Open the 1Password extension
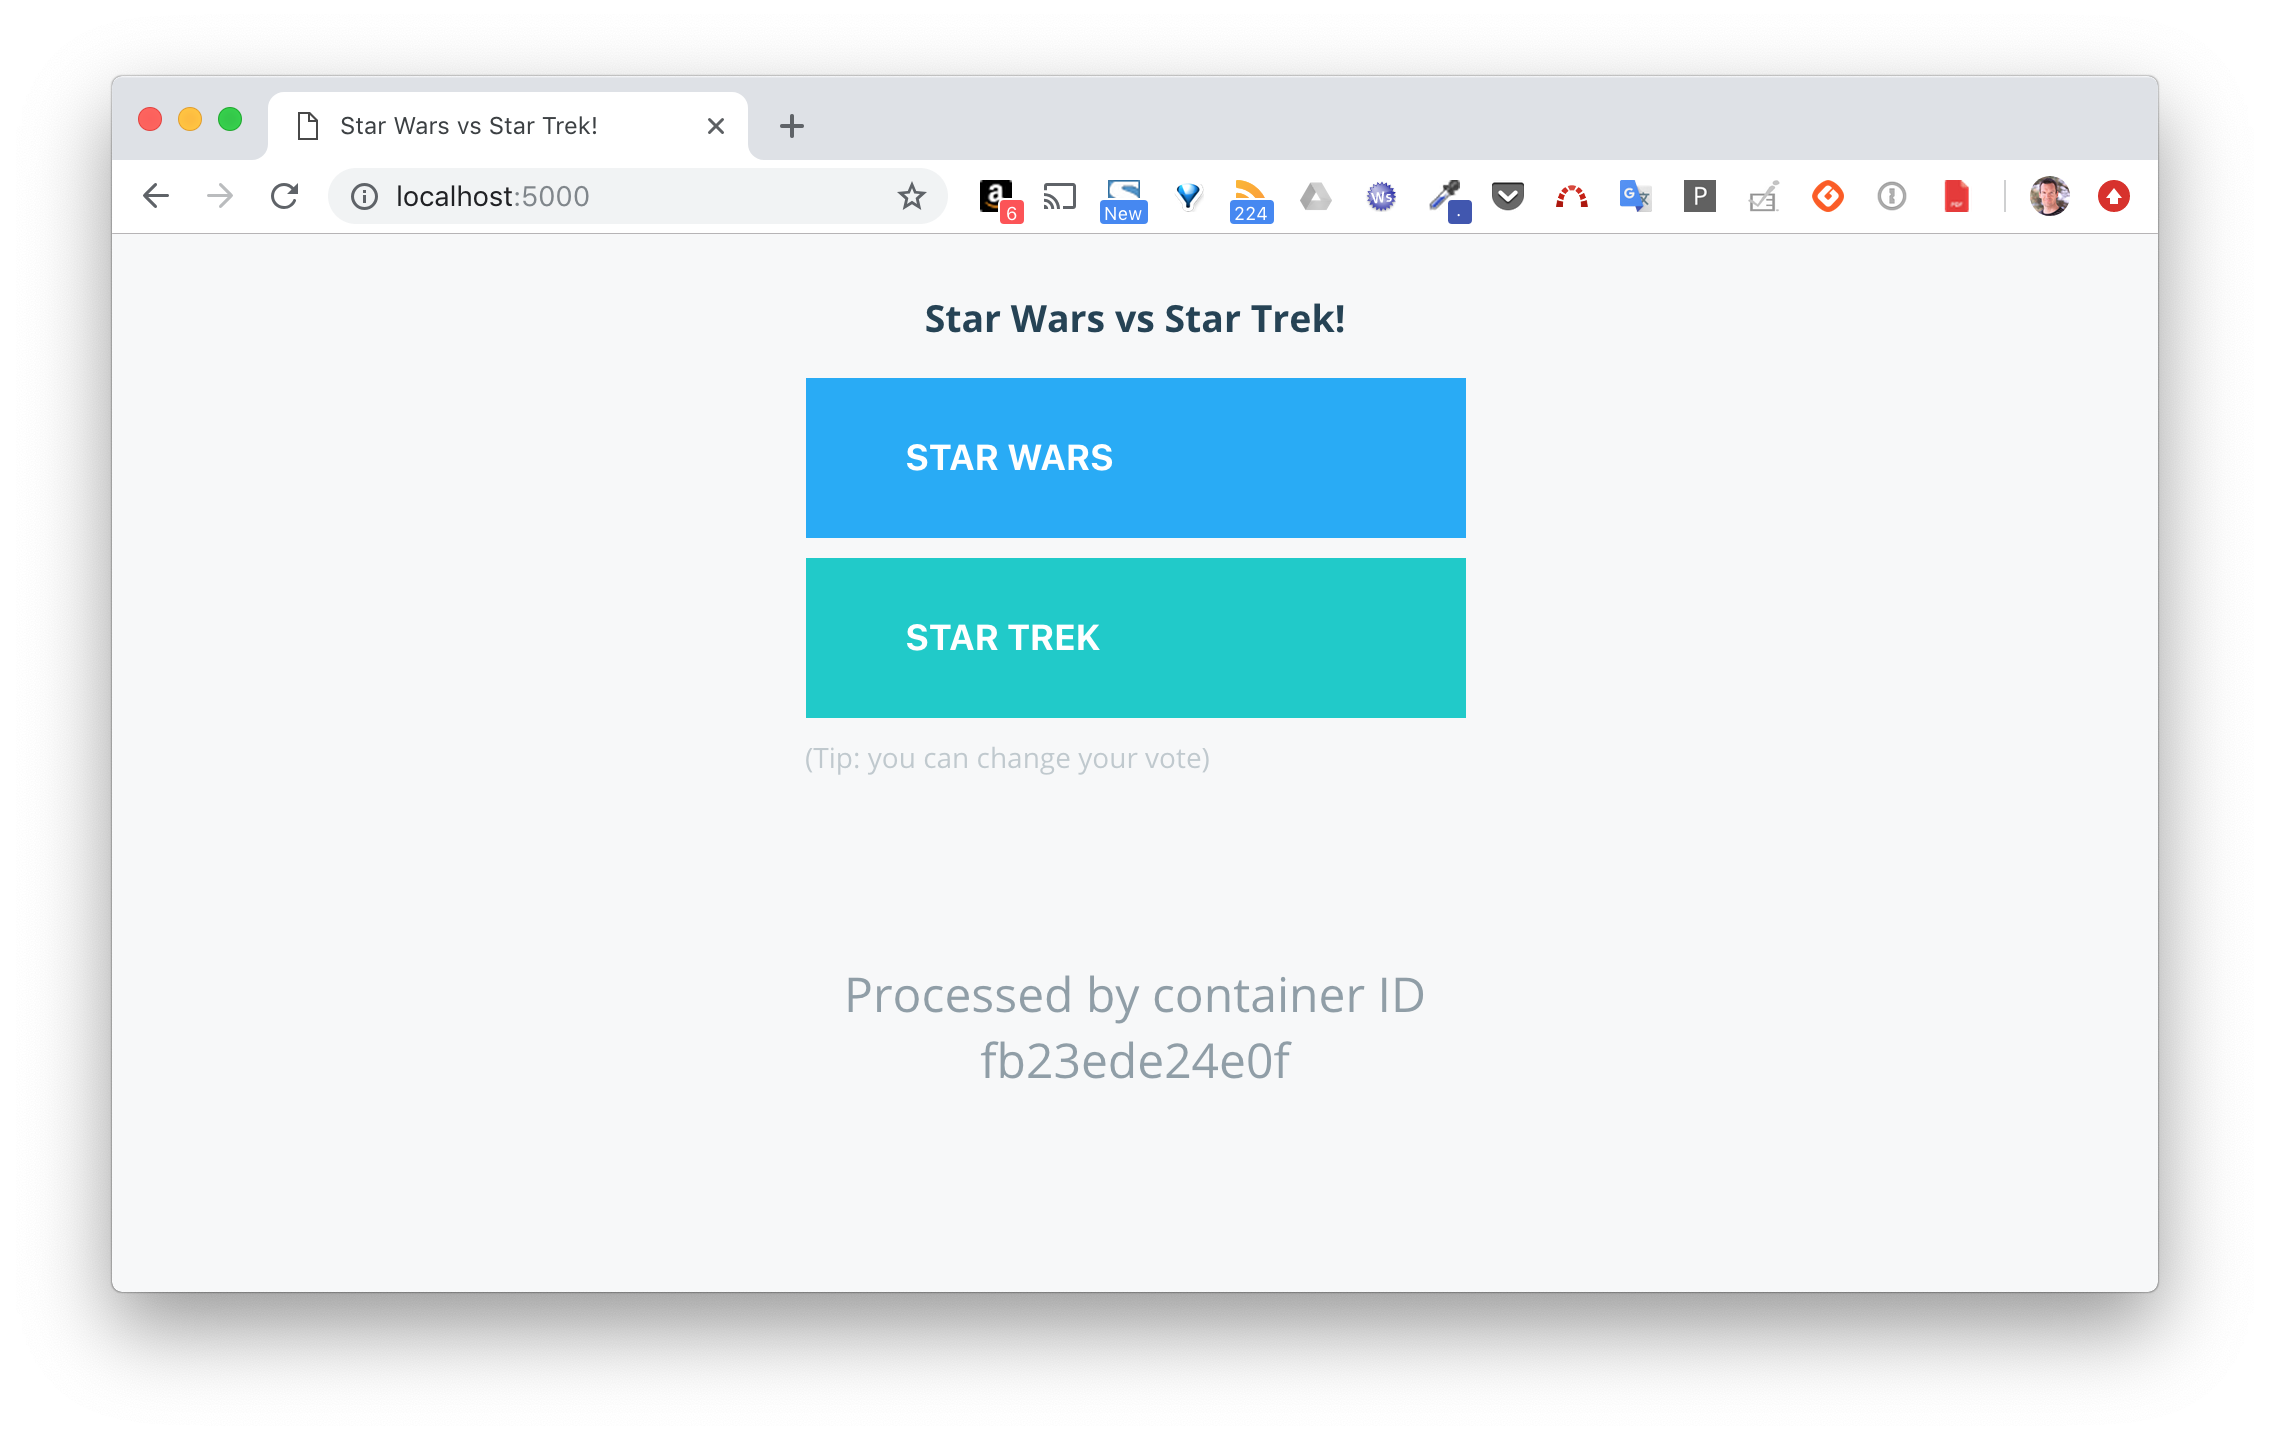 point(1891,196)
